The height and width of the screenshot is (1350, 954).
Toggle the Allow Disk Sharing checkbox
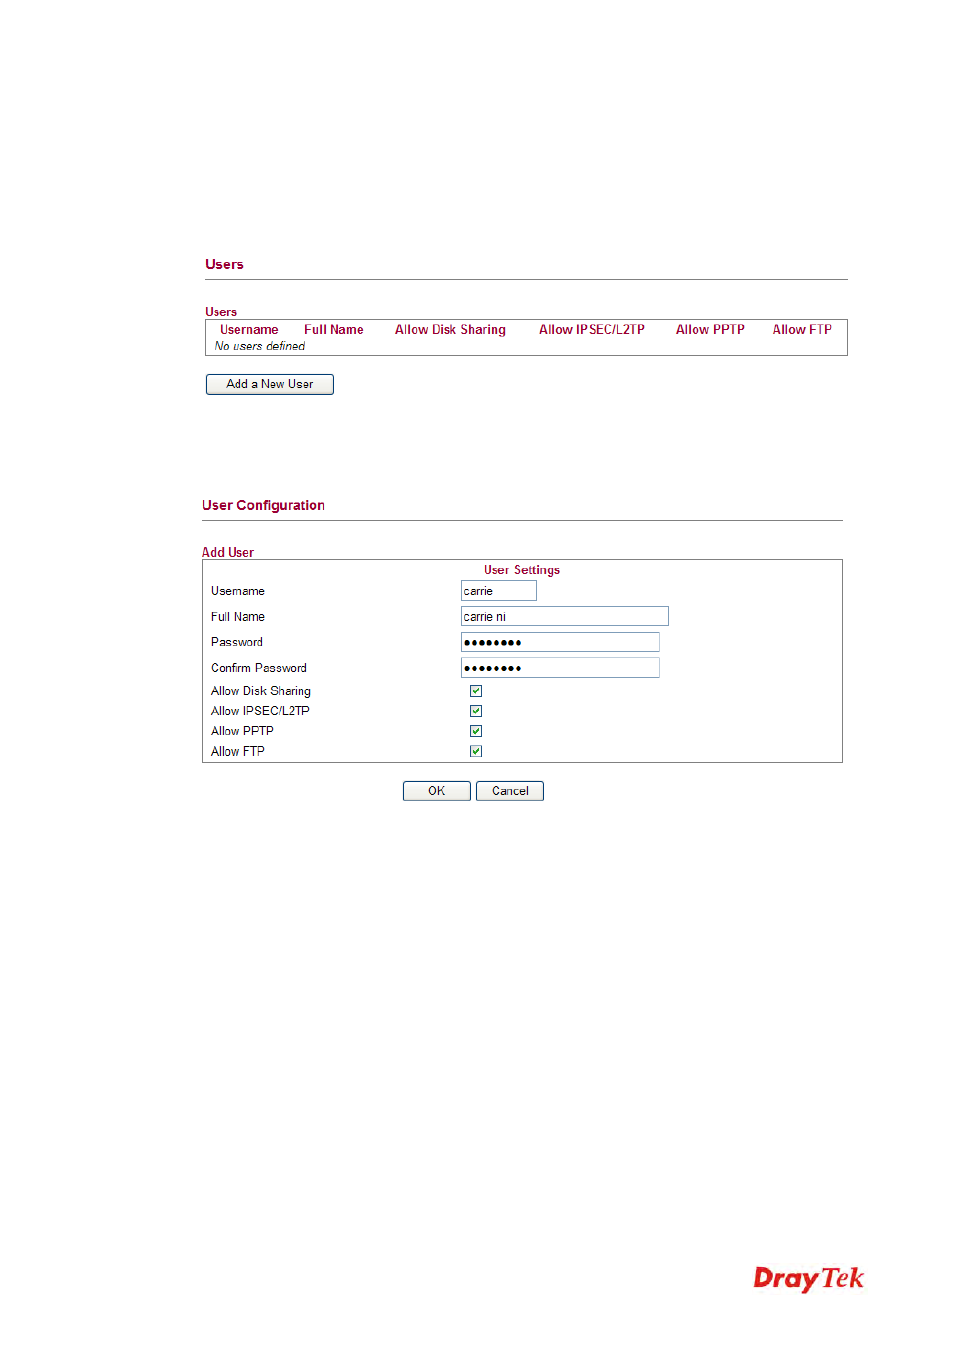[476, 691]
